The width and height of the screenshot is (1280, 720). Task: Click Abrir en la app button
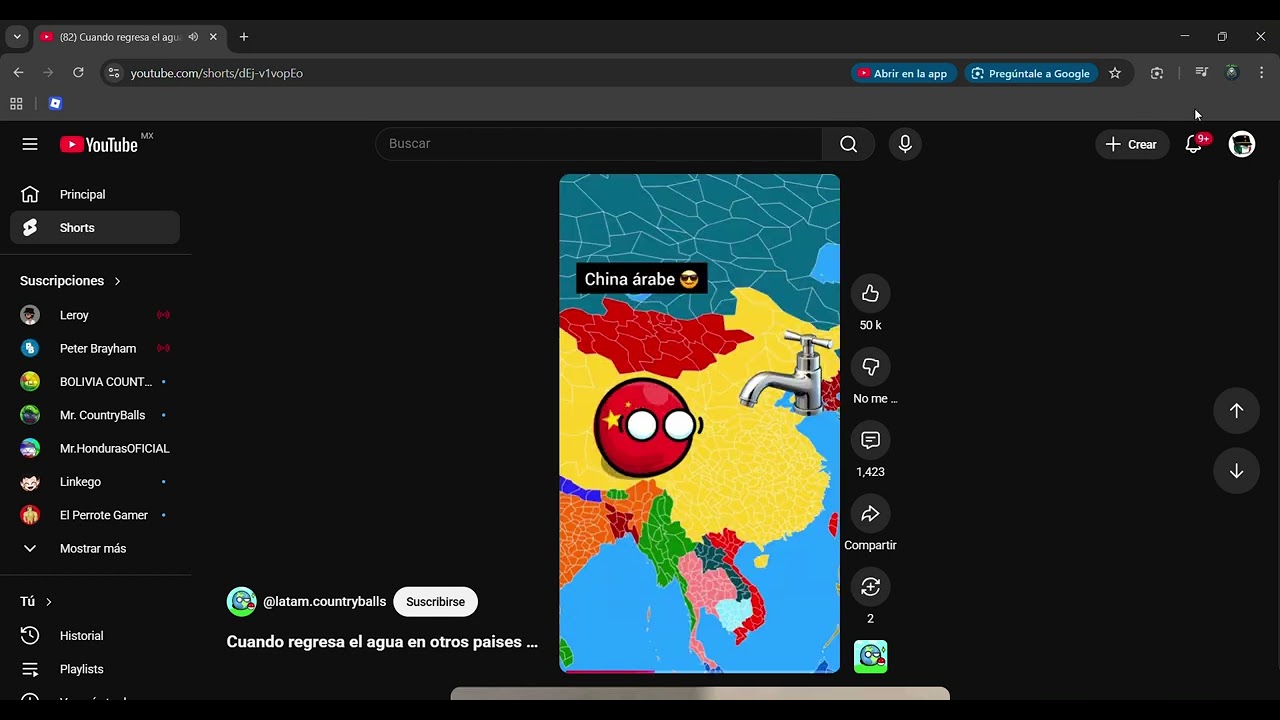pyautogui.click(x=903, y=73)
